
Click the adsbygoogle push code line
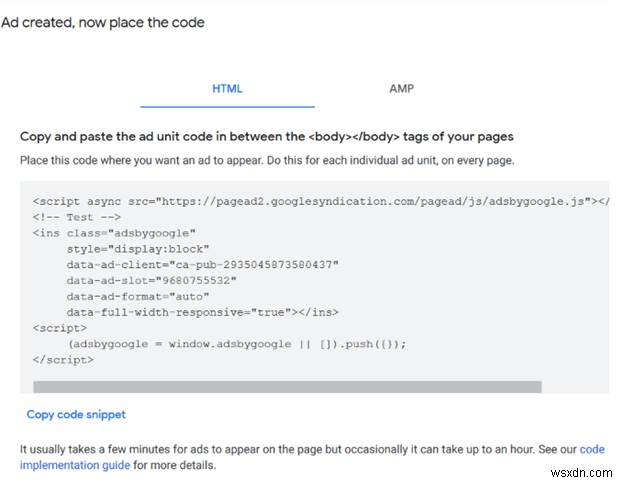[x=236, y=344]
